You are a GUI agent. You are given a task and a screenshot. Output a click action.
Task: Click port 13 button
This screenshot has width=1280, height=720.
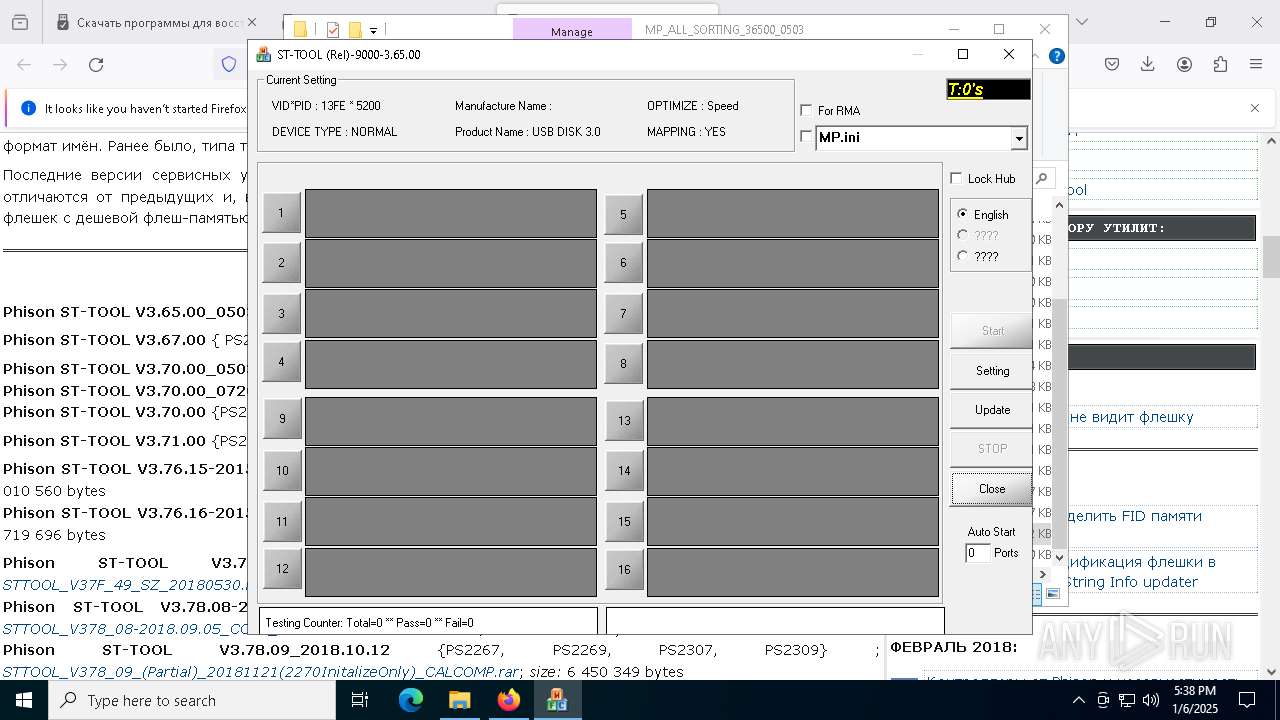(x=624, y=420)
